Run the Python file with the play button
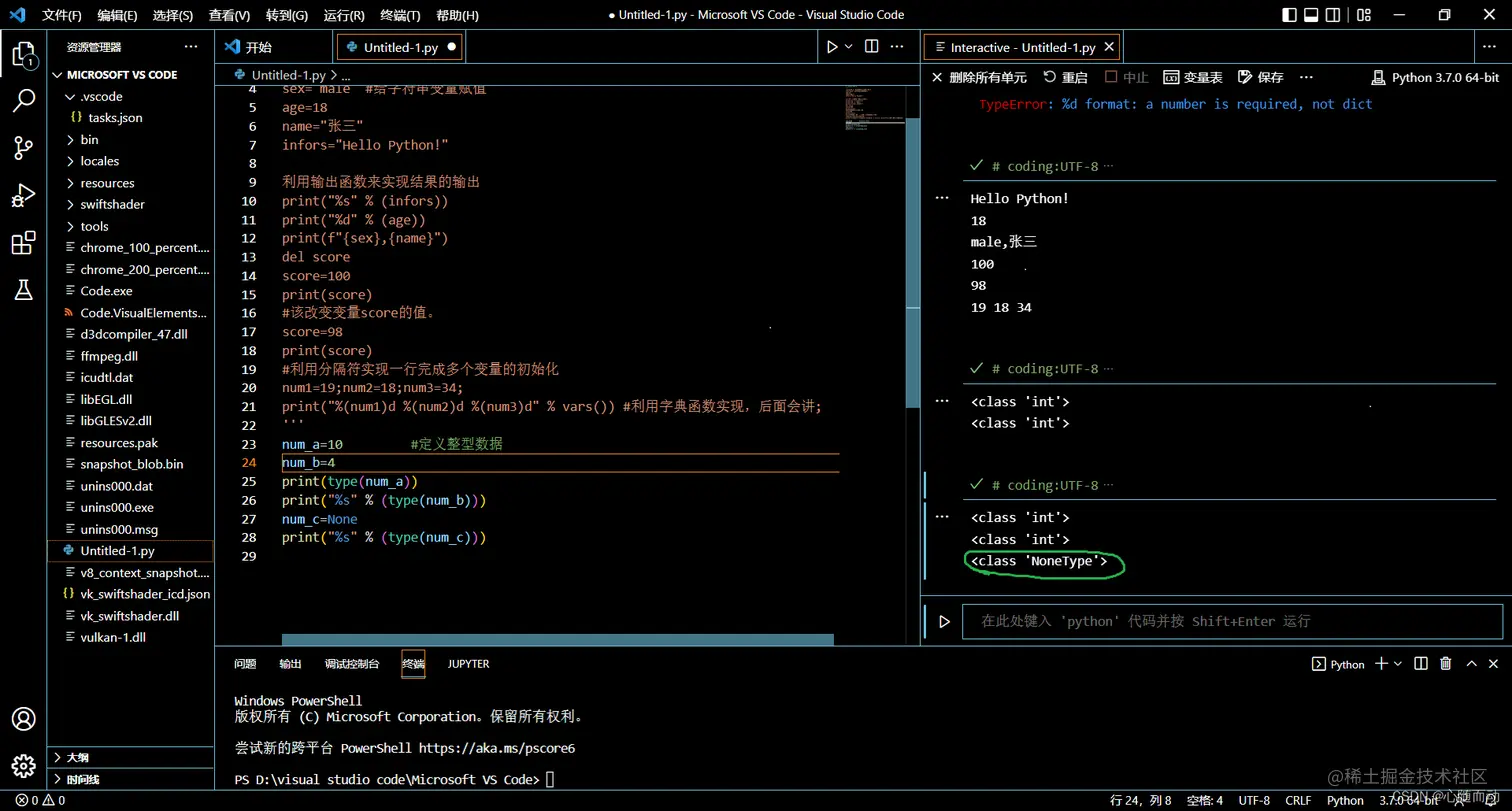Screen dimensions: 1512x811 click(x=831, y=47)
